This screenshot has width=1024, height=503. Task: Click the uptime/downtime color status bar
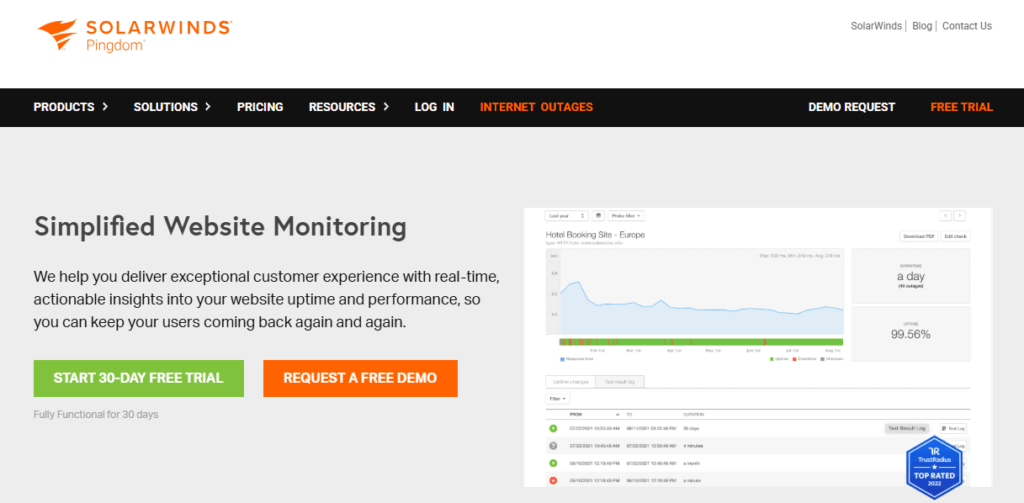tap(701, 342)
